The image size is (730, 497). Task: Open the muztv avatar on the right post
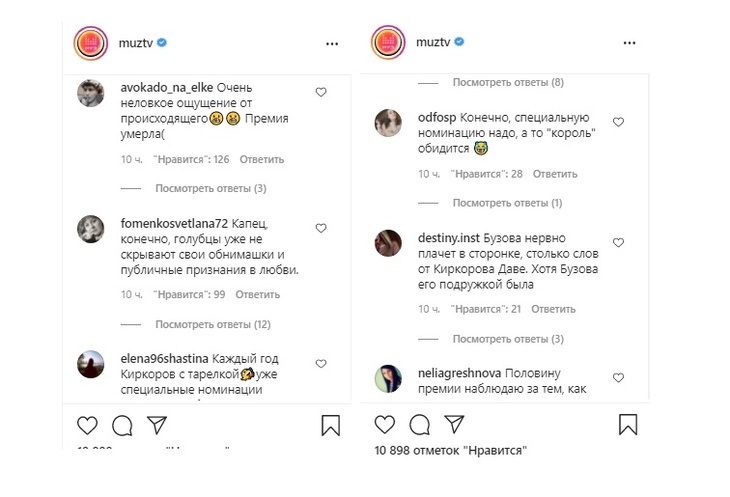[387, 44]
